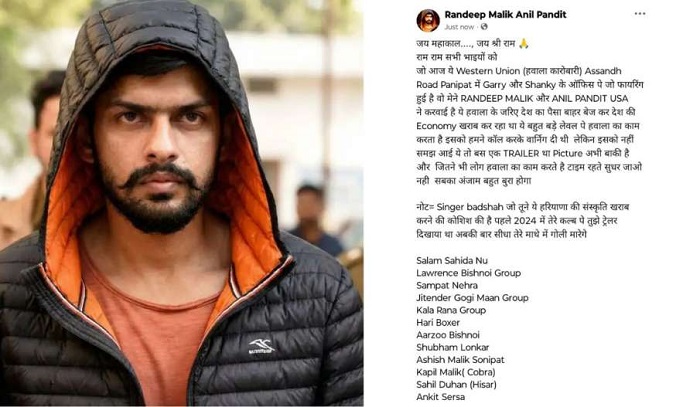This screenshot has width=700, height=407.
Task: Select the "Lawrence Bishnoi Group" line
Action: coord(468,273)
